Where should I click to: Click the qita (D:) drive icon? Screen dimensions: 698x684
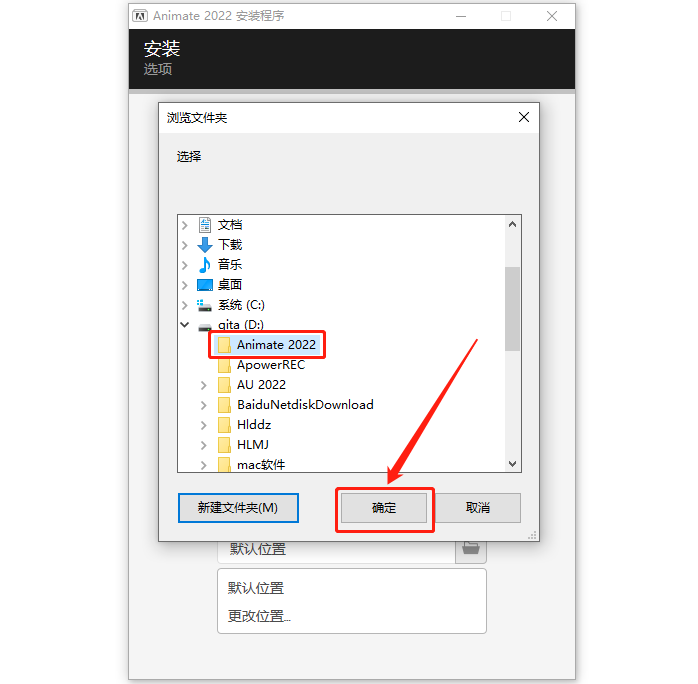click(205, 327)
